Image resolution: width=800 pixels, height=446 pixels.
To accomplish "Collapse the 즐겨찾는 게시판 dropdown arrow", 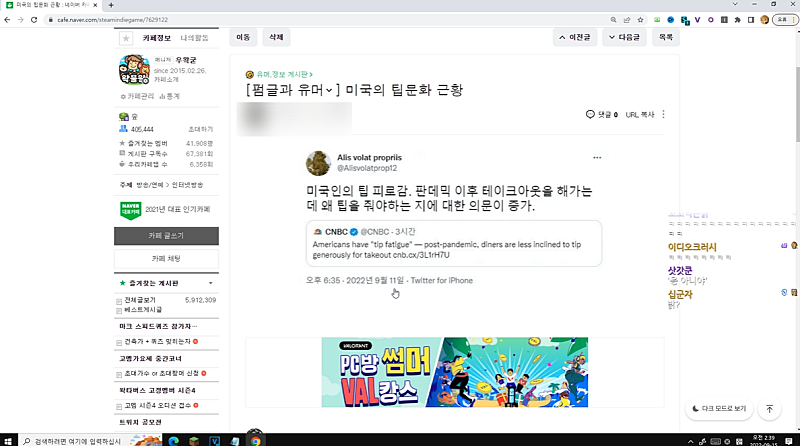I will click(x=210, y=283).
